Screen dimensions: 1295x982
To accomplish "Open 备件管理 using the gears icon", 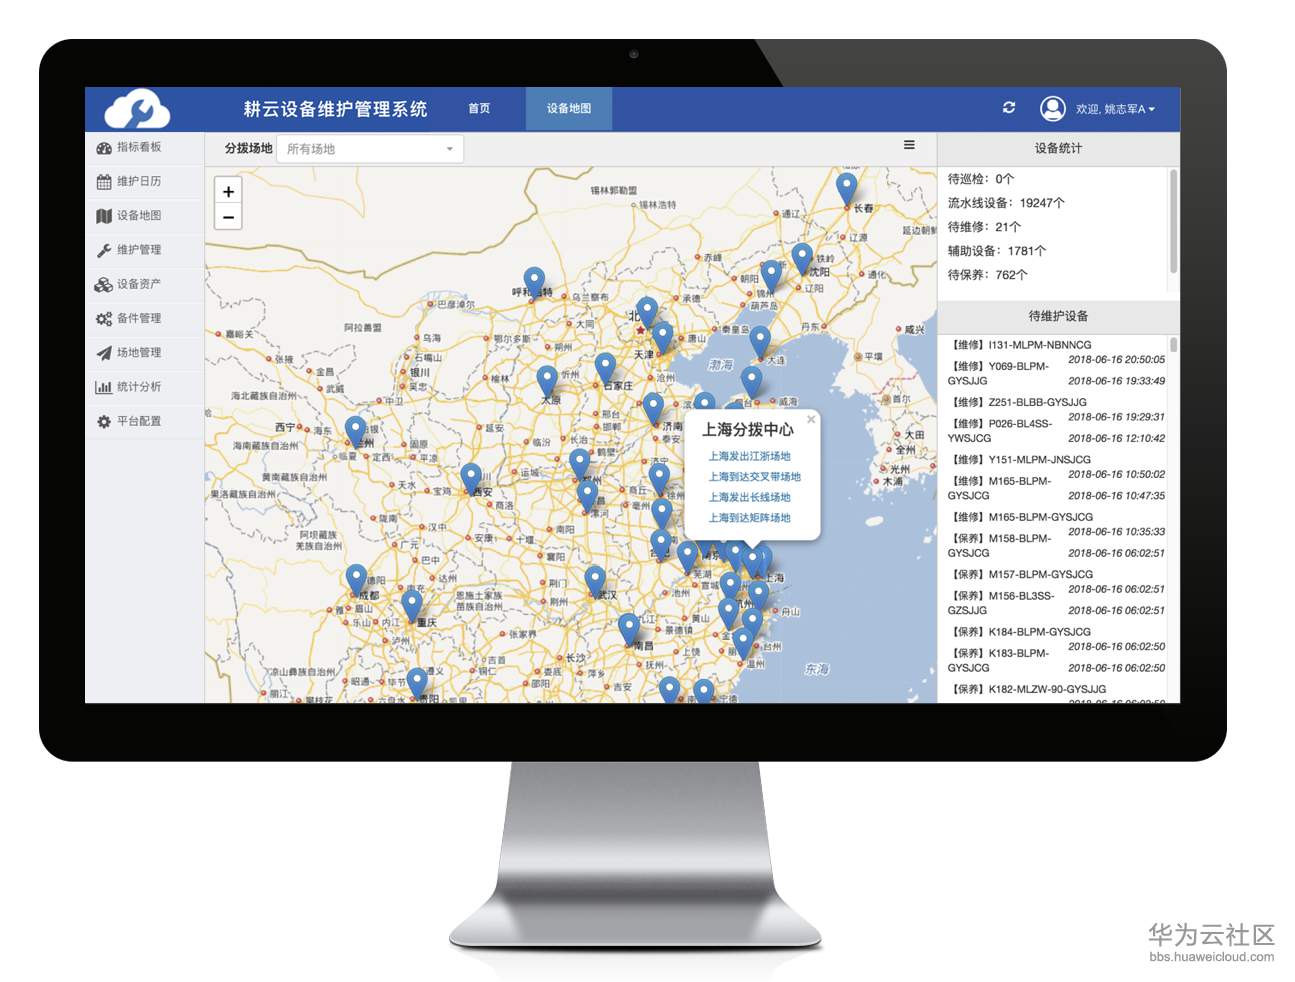I will (104, 318).
